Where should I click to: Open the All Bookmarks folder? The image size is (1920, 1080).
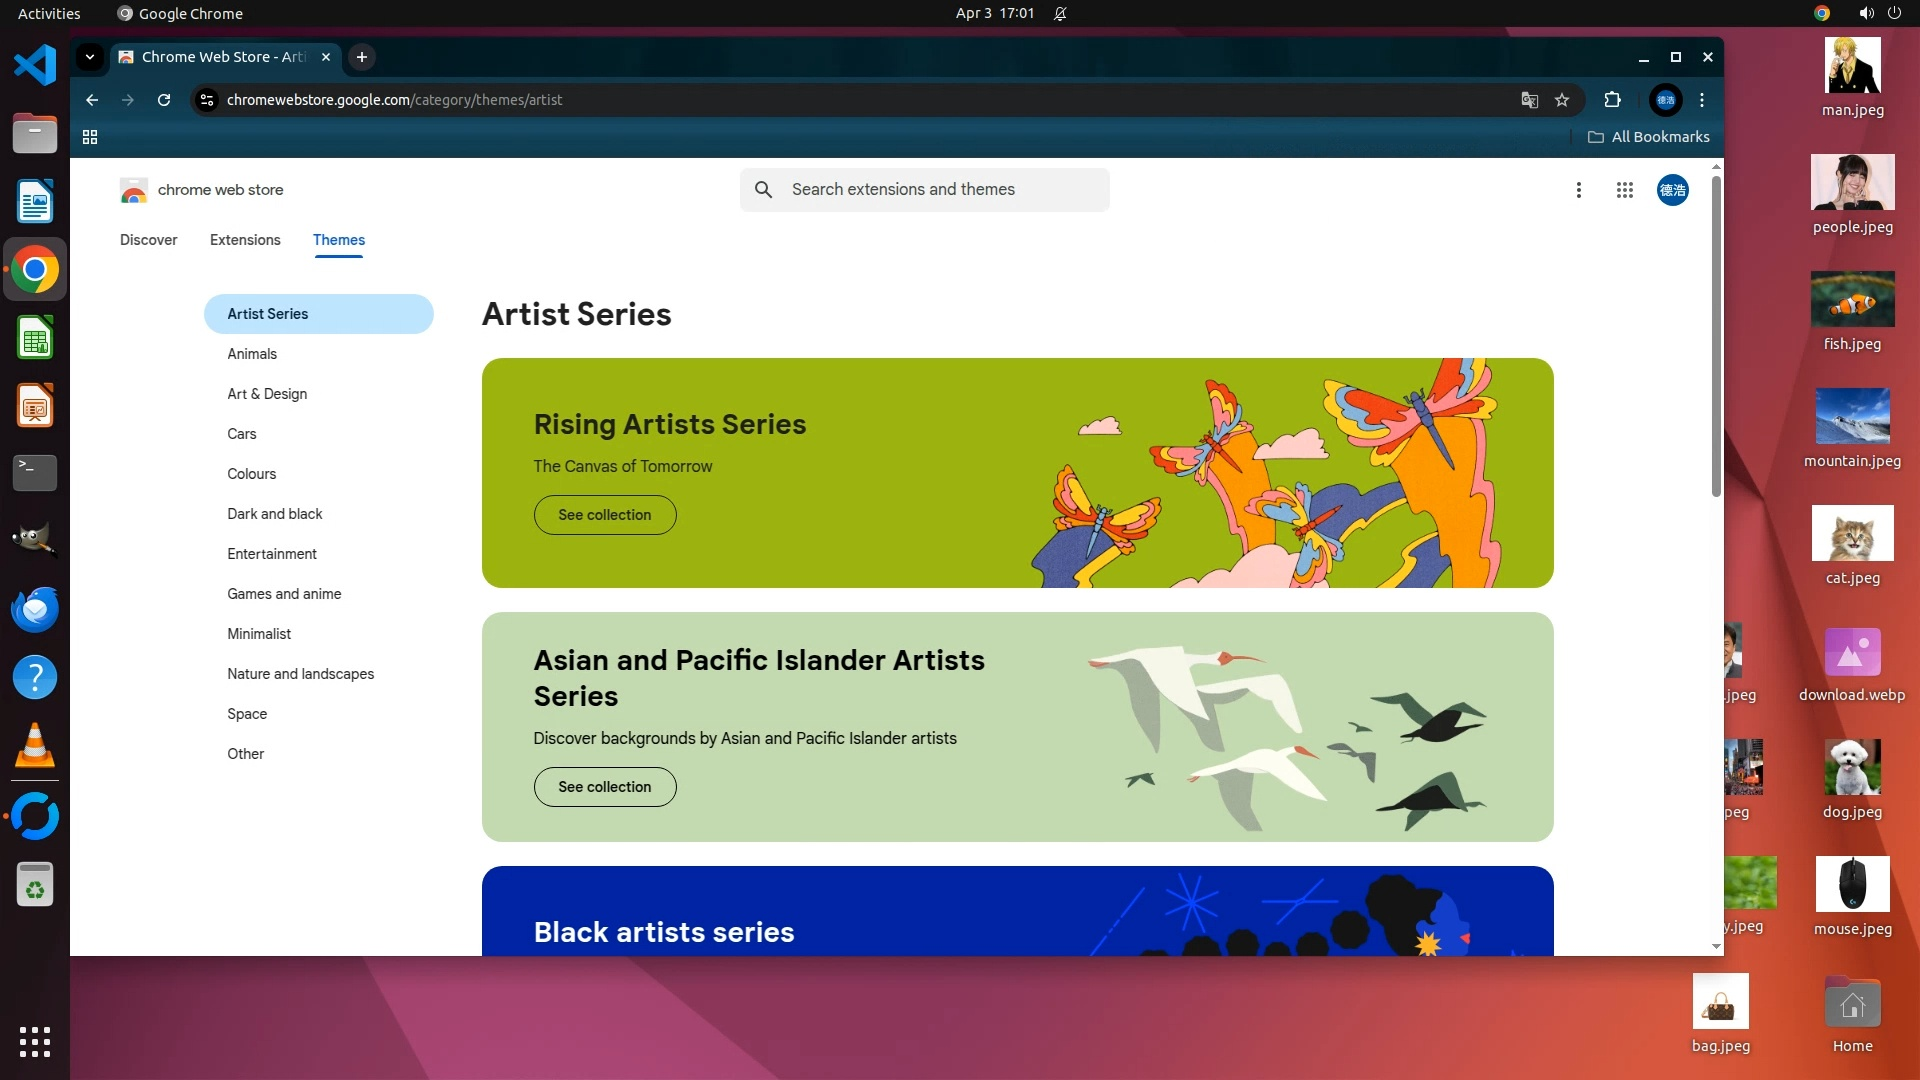point(1649,137)
